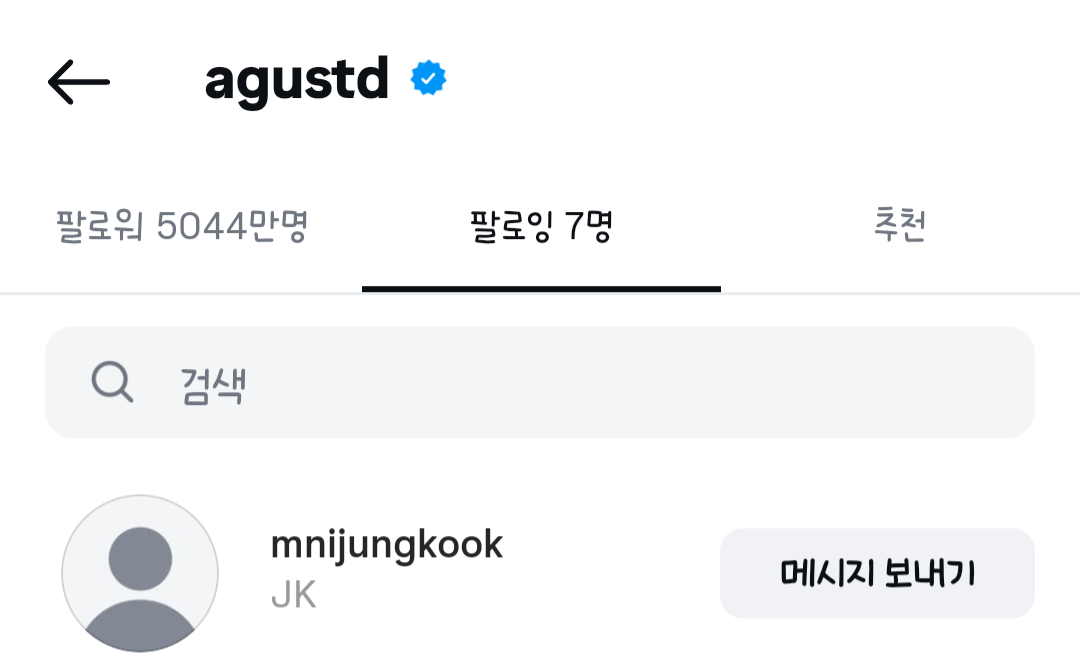Tap the back arrow icon
This screenshot has height=670, width=1080.
pos(78,81)
